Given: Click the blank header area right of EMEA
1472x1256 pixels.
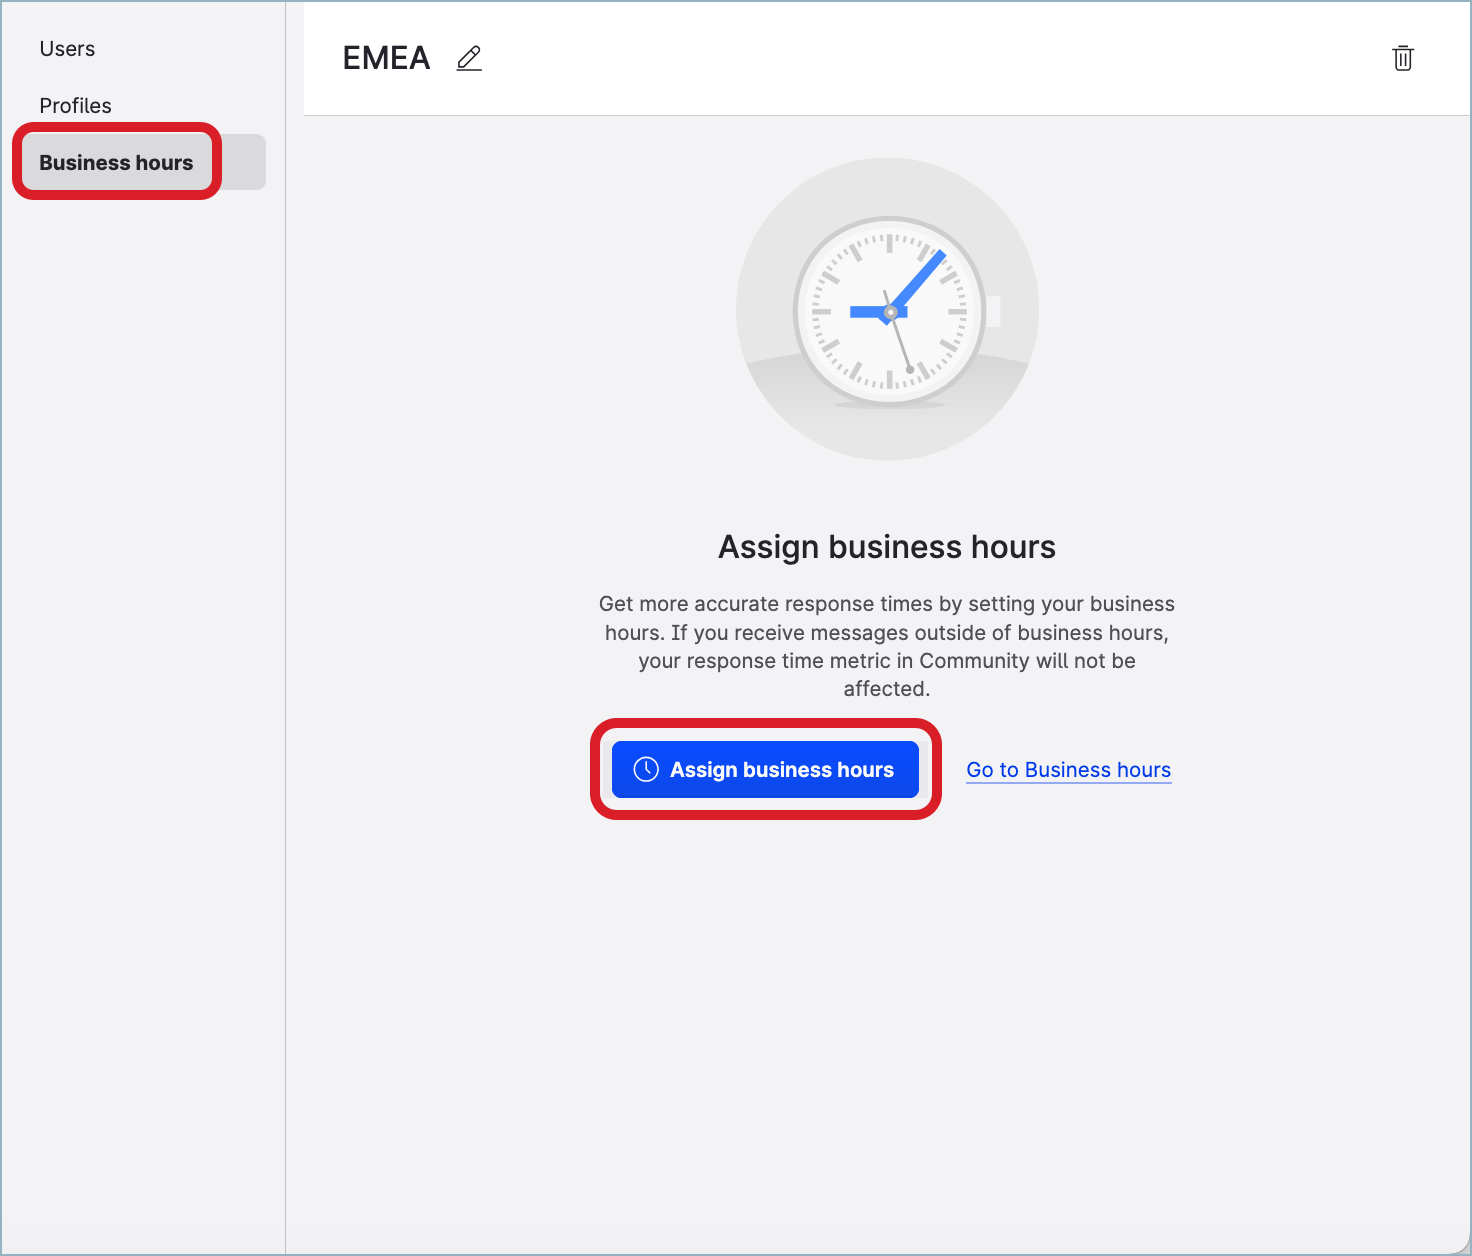Looking at the screenshot, I should tap(900, 59).
